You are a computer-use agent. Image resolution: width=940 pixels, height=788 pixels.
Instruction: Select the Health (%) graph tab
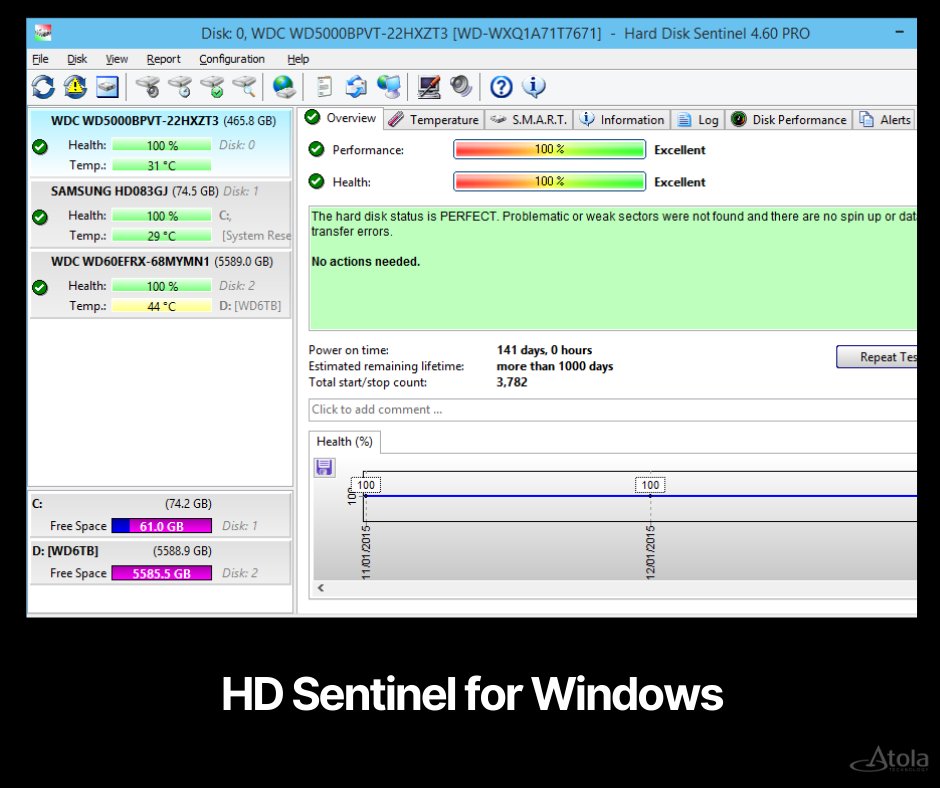(344, 442)
